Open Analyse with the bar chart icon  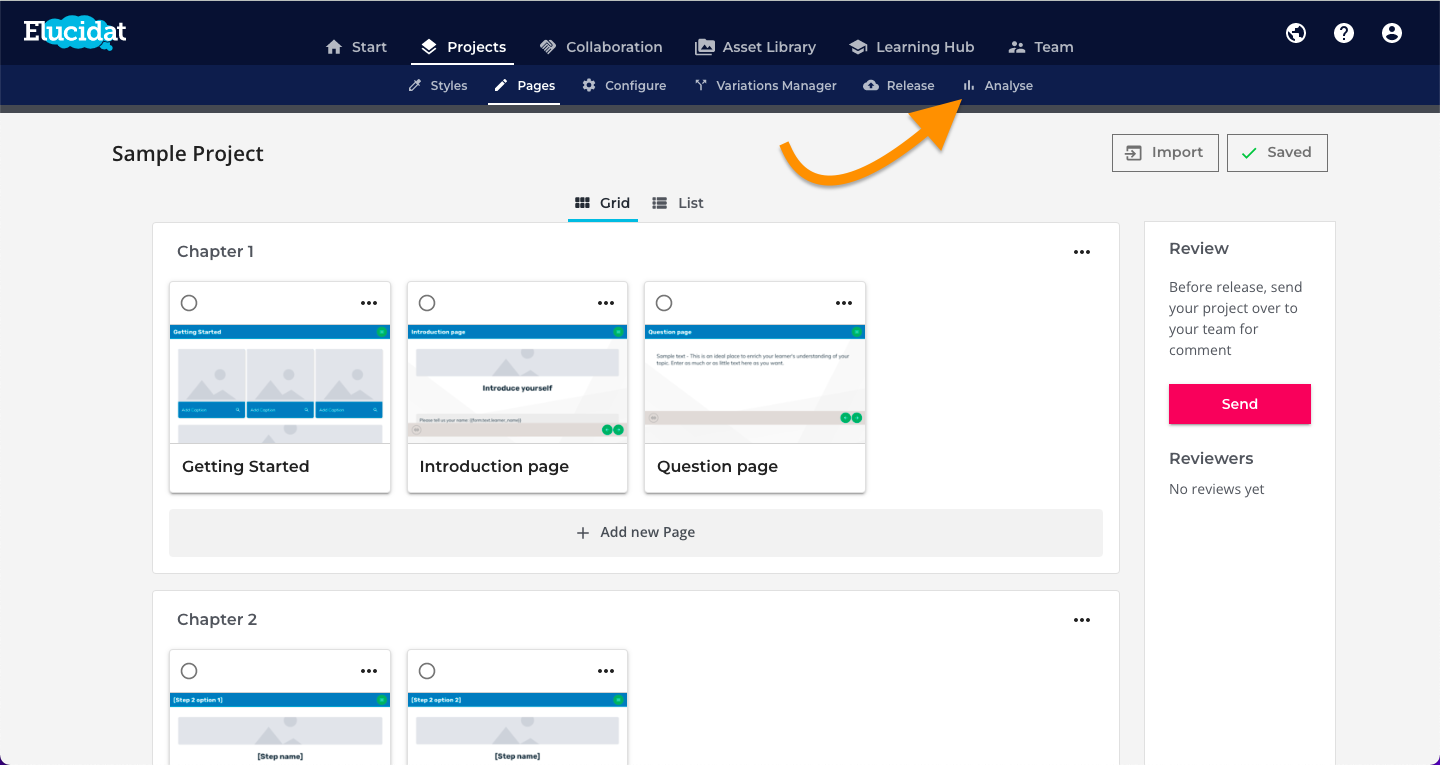tap(998, 86)
